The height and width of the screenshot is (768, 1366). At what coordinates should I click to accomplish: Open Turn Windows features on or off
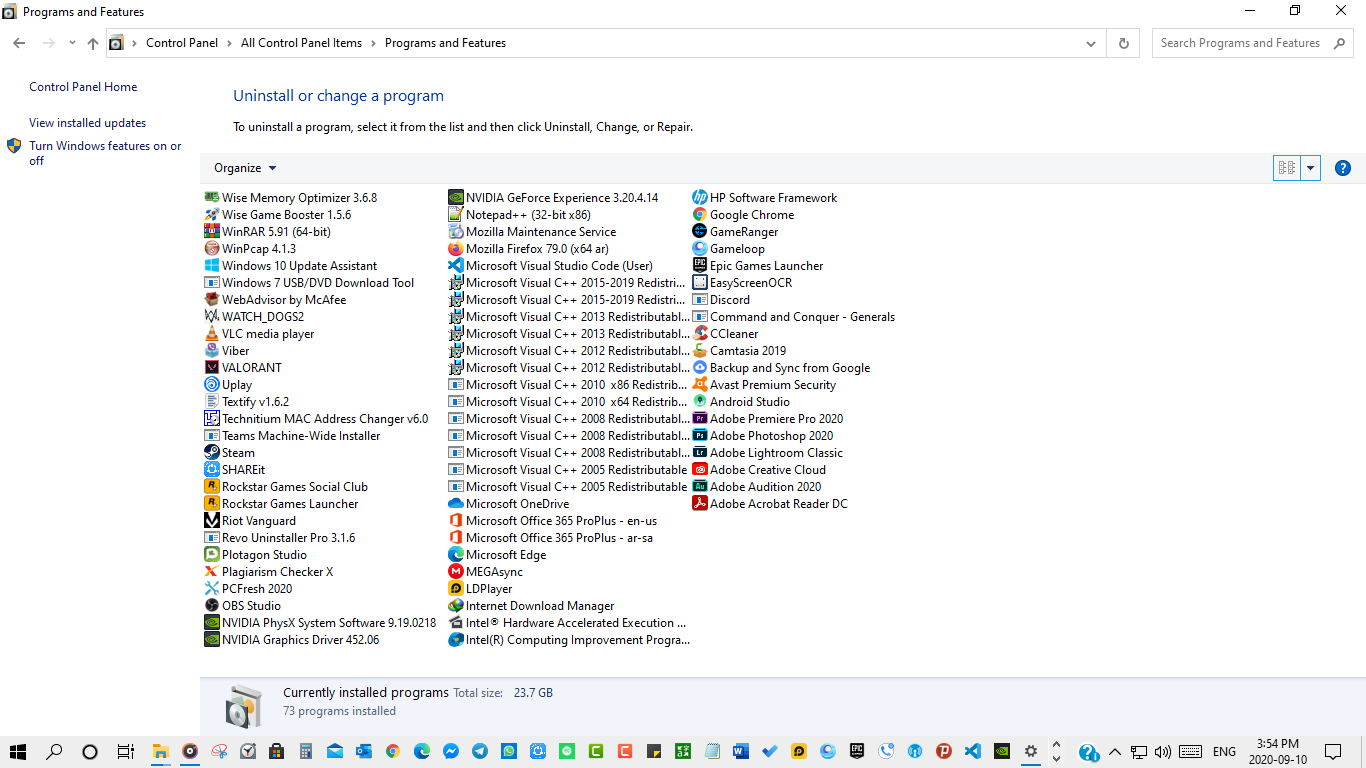coord(105,153)
